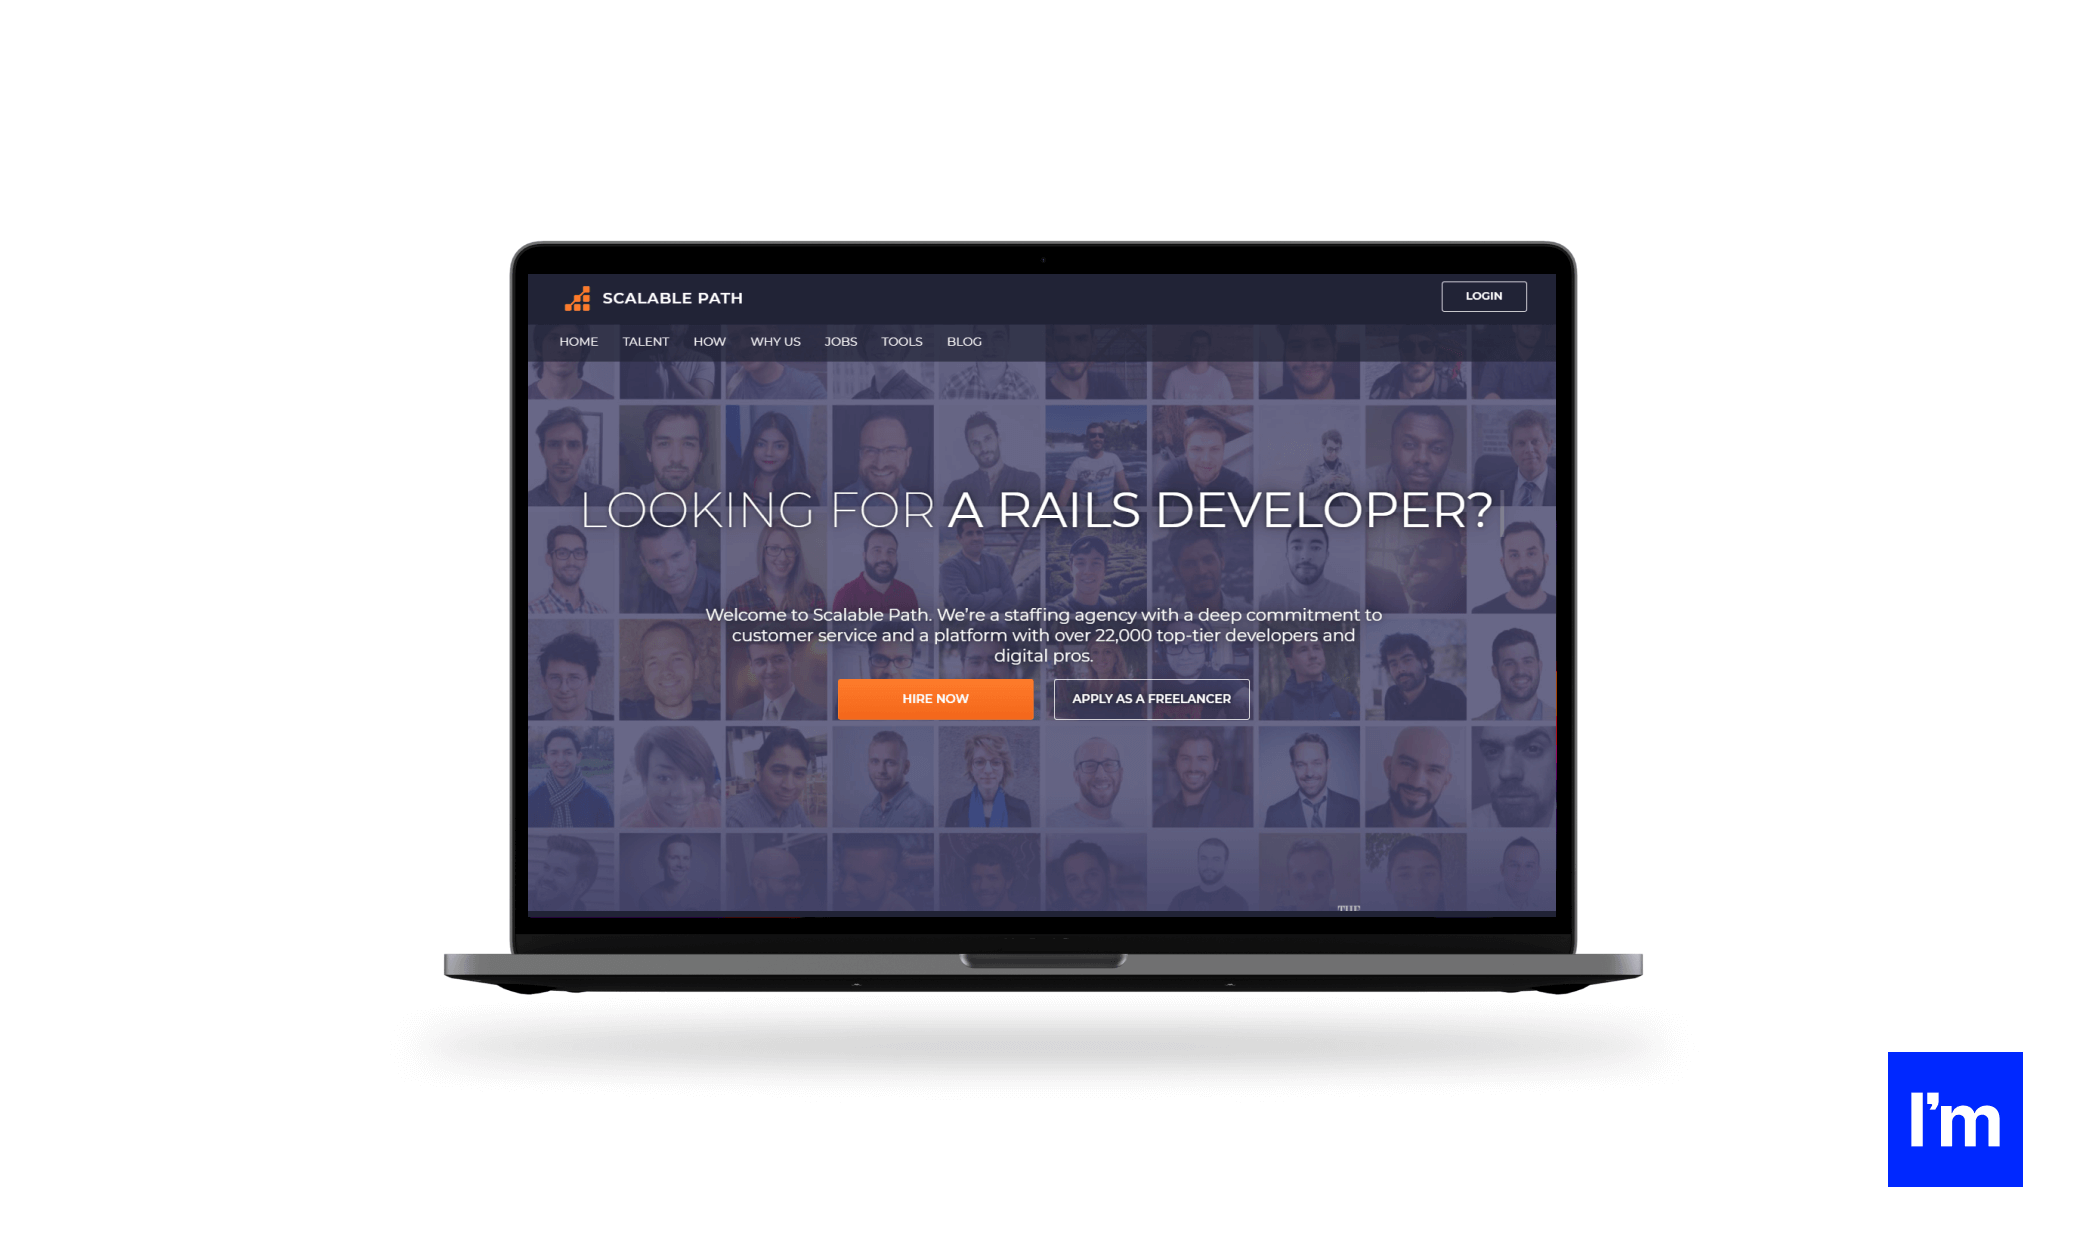
Task: Click the BLOG navigation icon
Action: [964, 341]
